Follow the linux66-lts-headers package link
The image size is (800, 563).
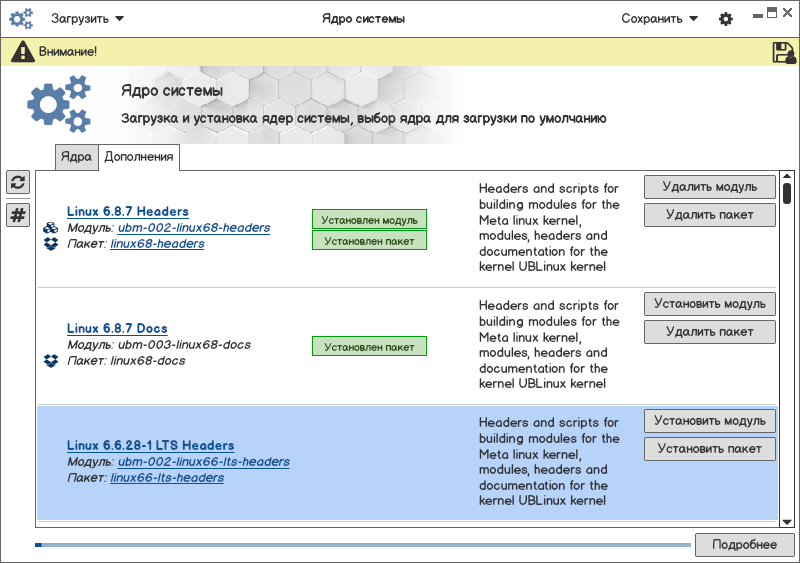click(x=167, y=478)
